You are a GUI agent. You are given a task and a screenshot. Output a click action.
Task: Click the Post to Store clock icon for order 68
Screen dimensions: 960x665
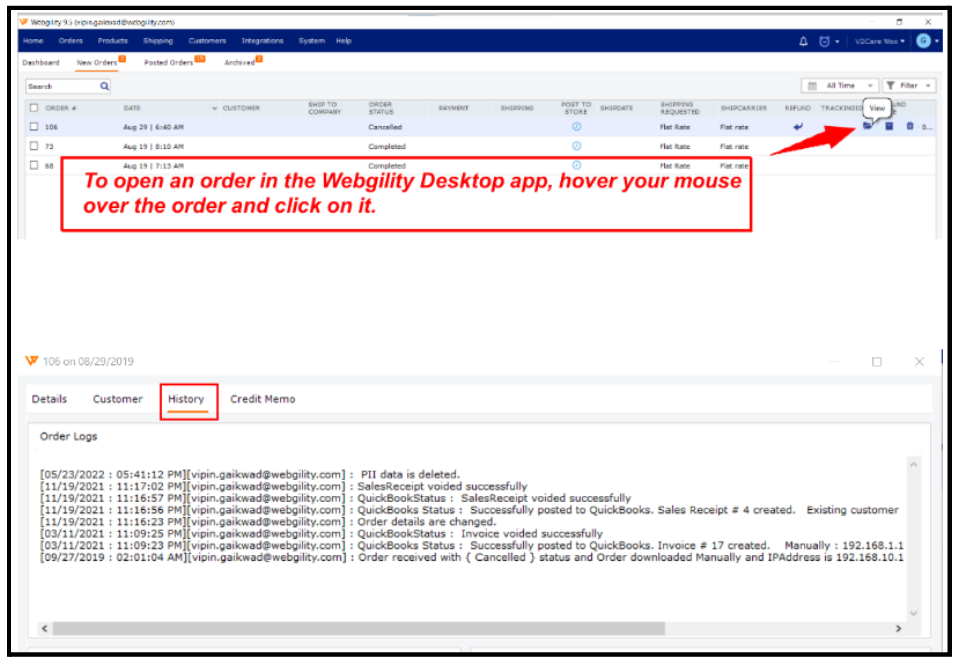point(576,165)
